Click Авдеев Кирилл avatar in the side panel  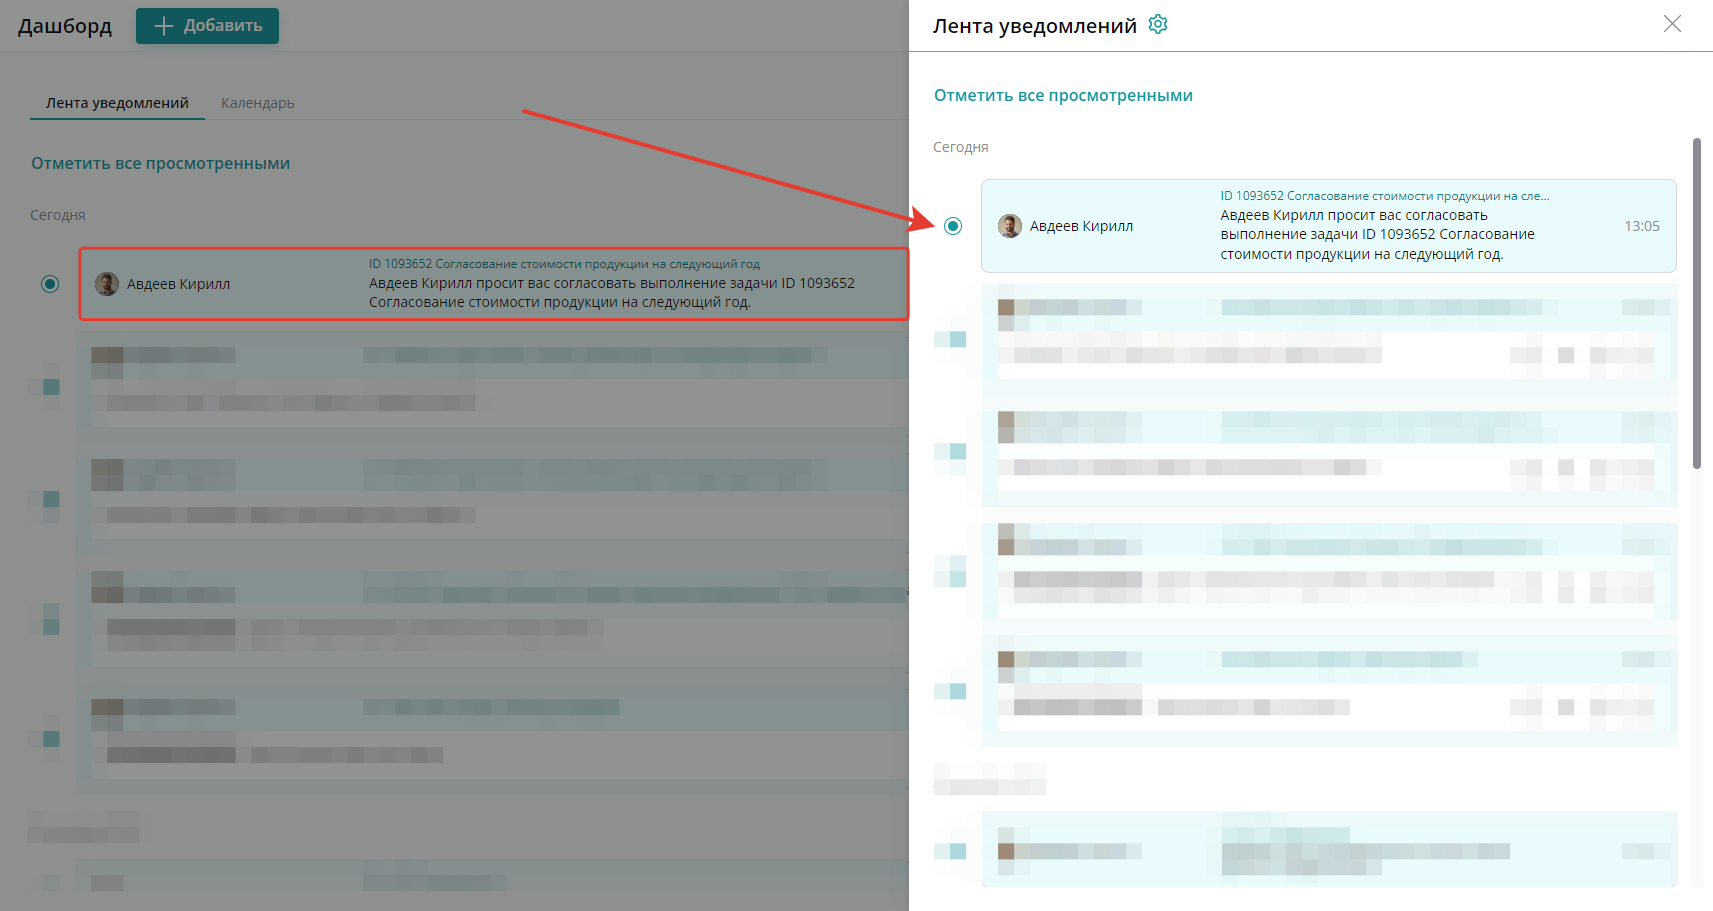pyautogui.click(x=1010, y=226)
